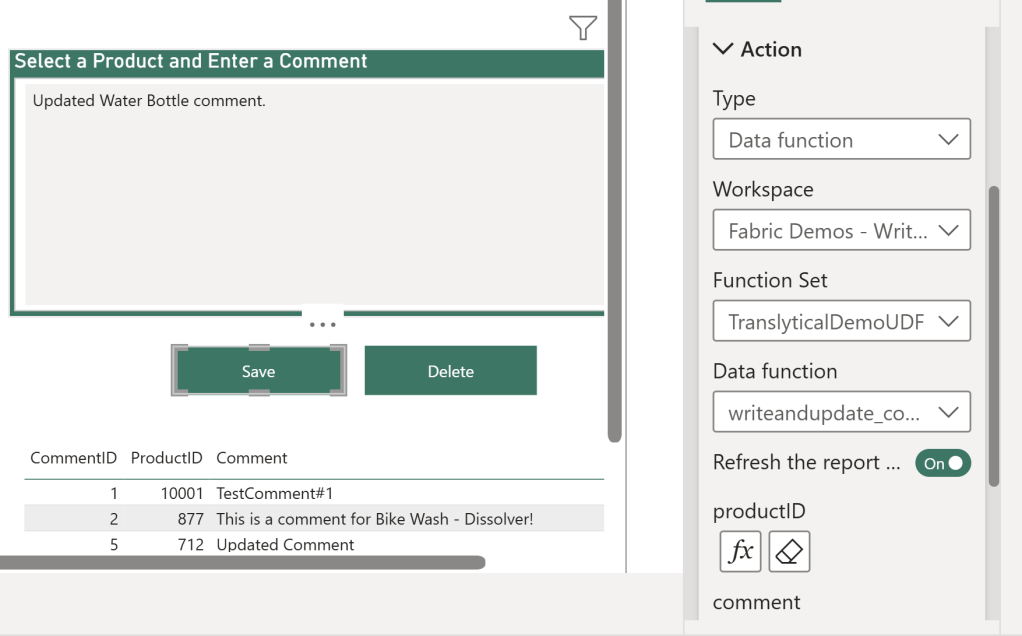Open the three-dot more options menu

323,325
